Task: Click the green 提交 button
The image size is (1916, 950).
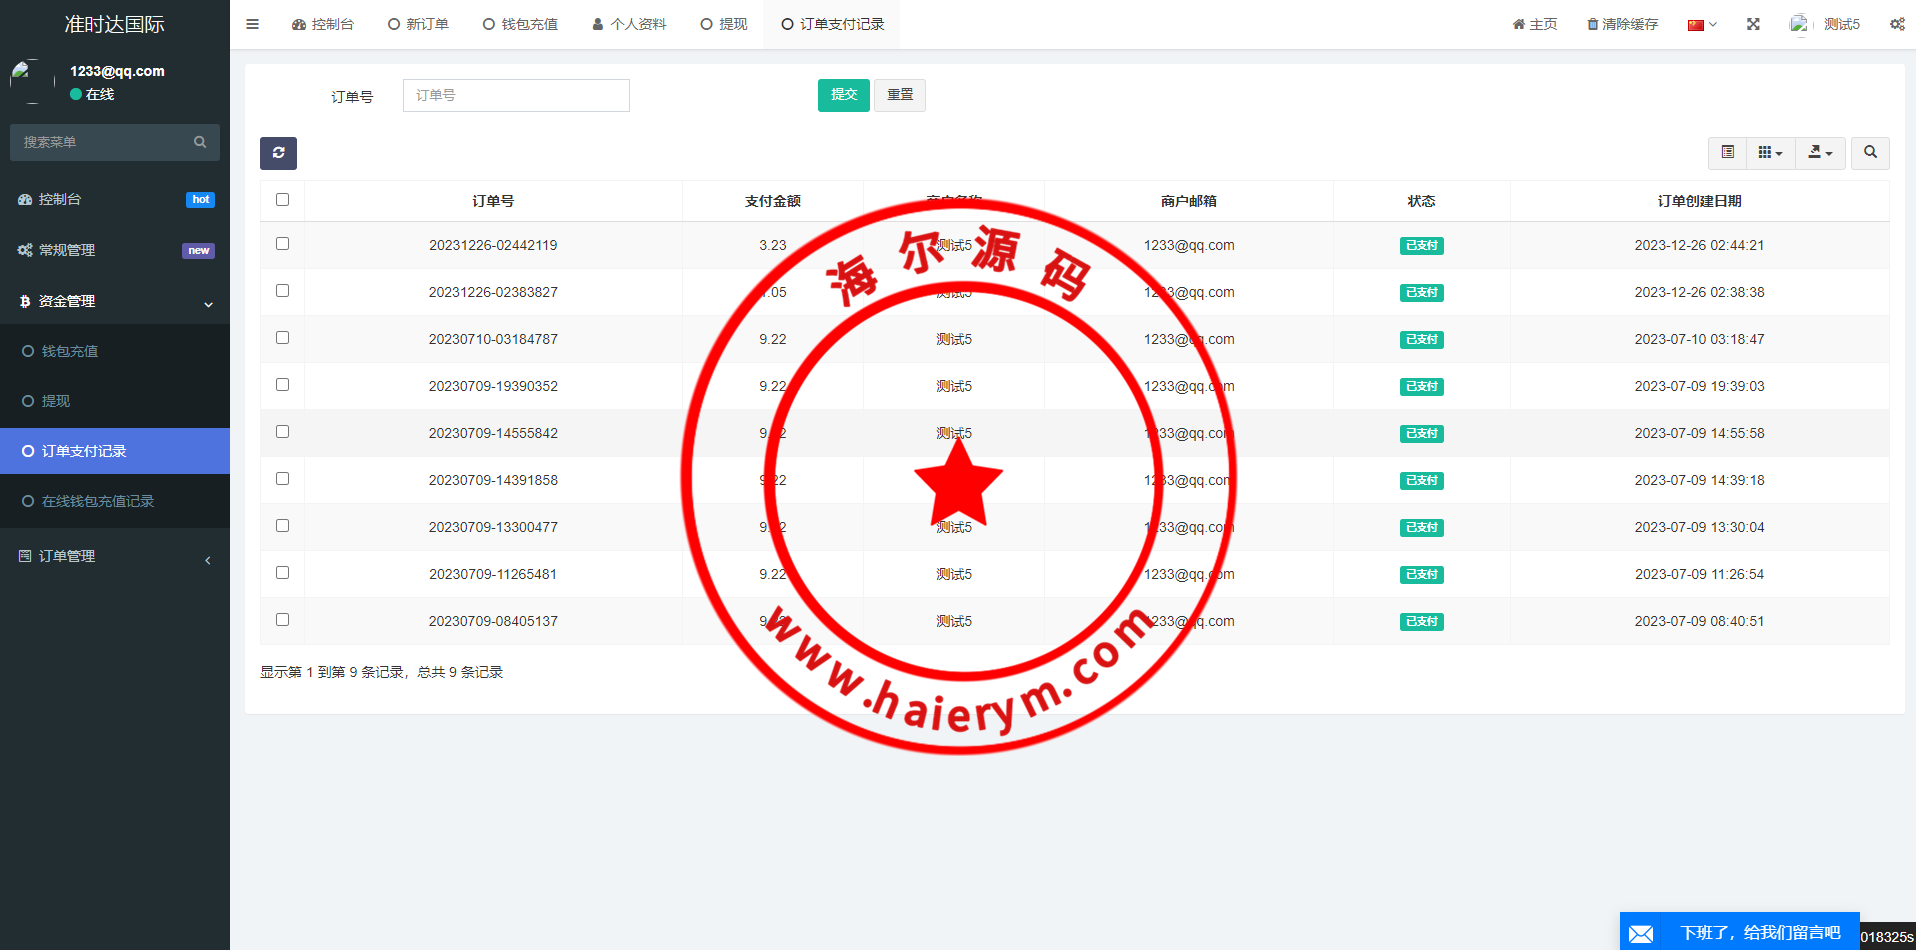Action: pyautogui.click(x=843, y=95)
